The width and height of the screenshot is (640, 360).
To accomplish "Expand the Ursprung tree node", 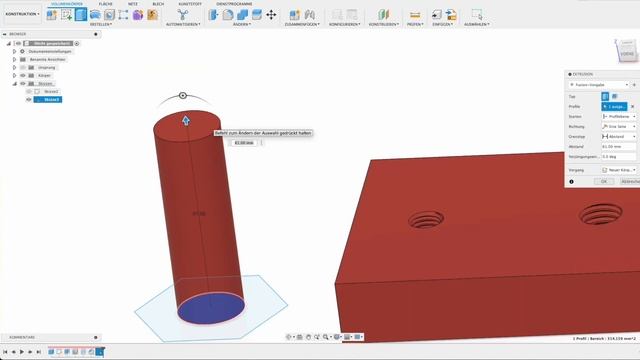I will 14,67.
